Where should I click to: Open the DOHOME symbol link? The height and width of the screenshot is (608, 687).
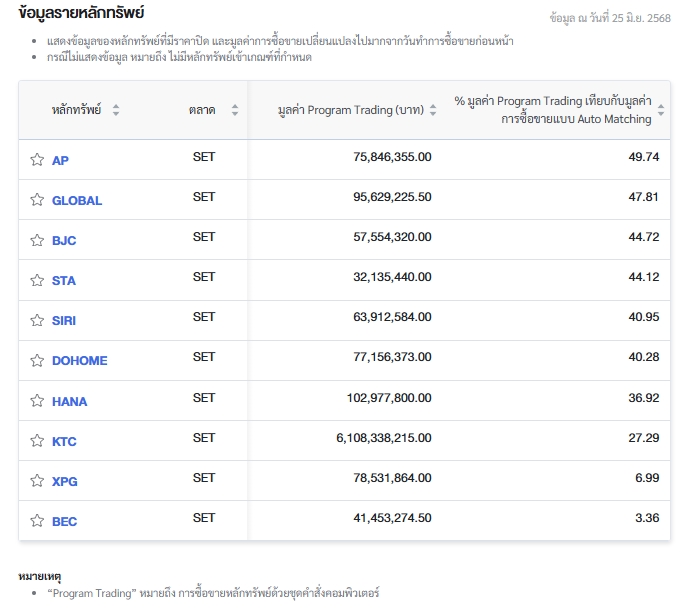pos(79,360)
